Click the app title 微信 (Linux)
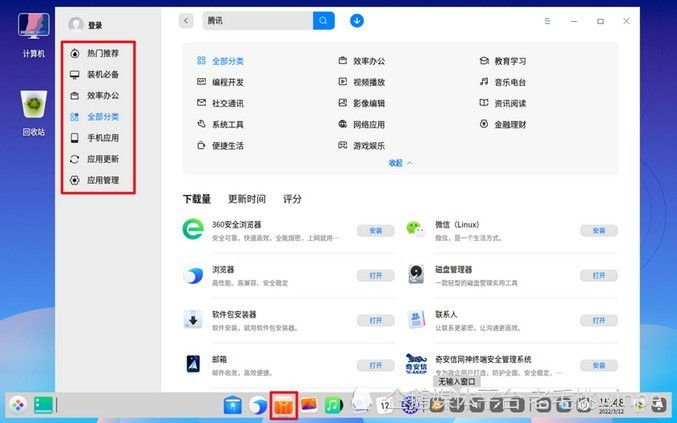 click(457, 224)
